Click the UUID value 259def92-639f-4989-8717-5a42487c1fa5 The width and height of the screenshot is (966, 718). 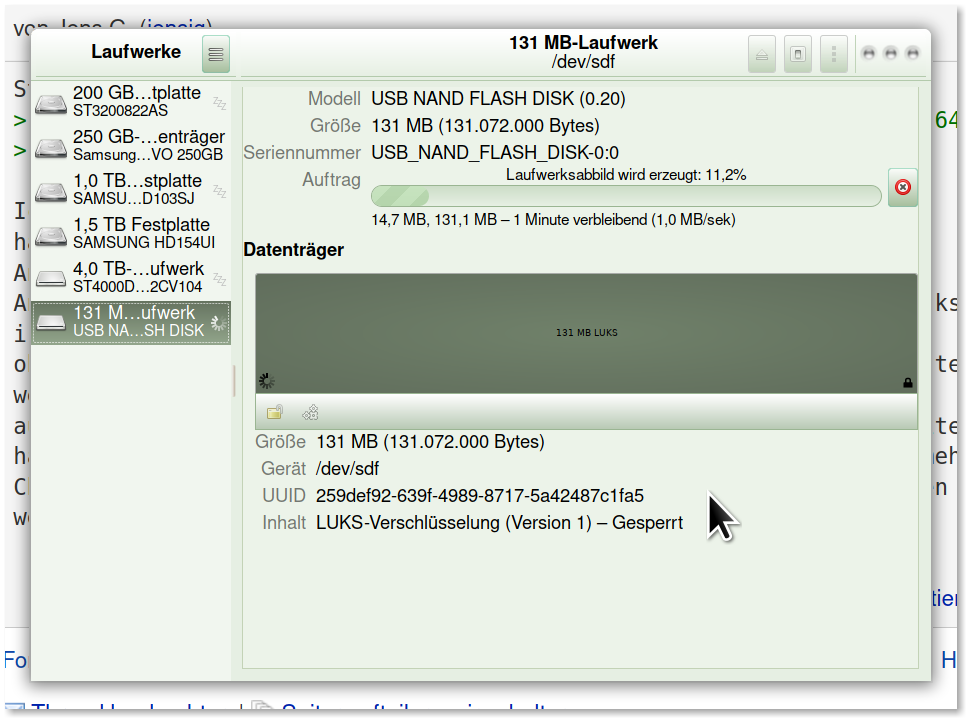(480, 496)
